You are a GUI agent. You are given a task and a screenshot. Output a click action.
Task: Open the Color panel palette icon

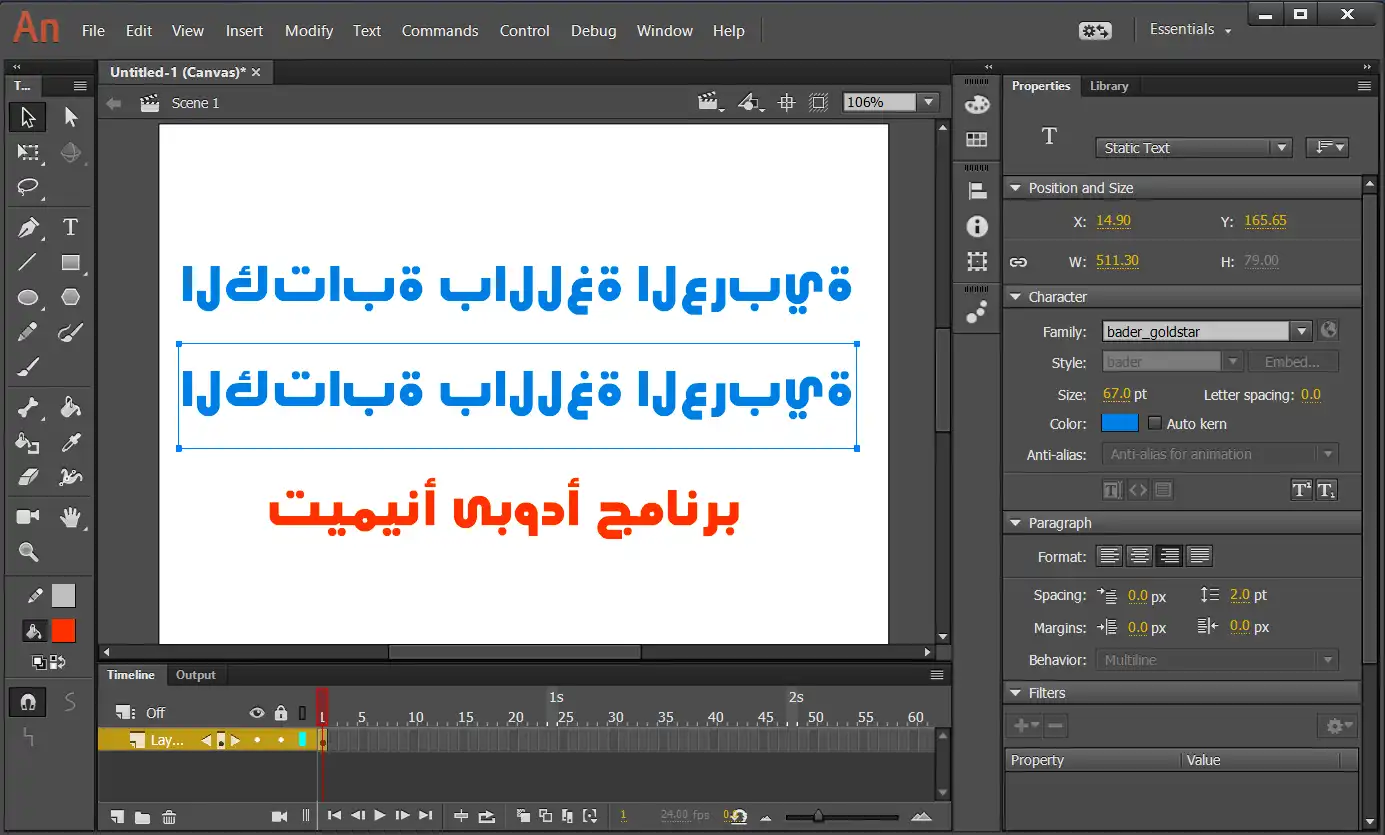pos(977,104)
